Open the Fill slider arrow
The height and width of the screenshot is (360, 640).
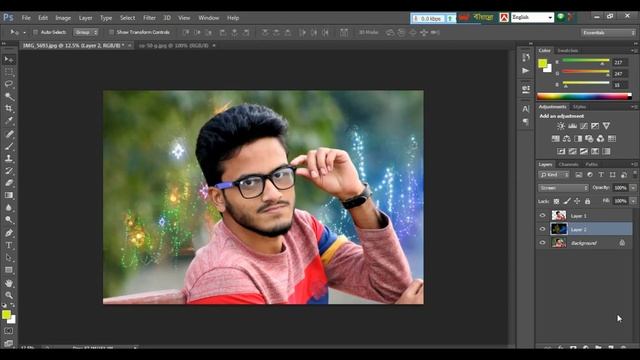633,201
